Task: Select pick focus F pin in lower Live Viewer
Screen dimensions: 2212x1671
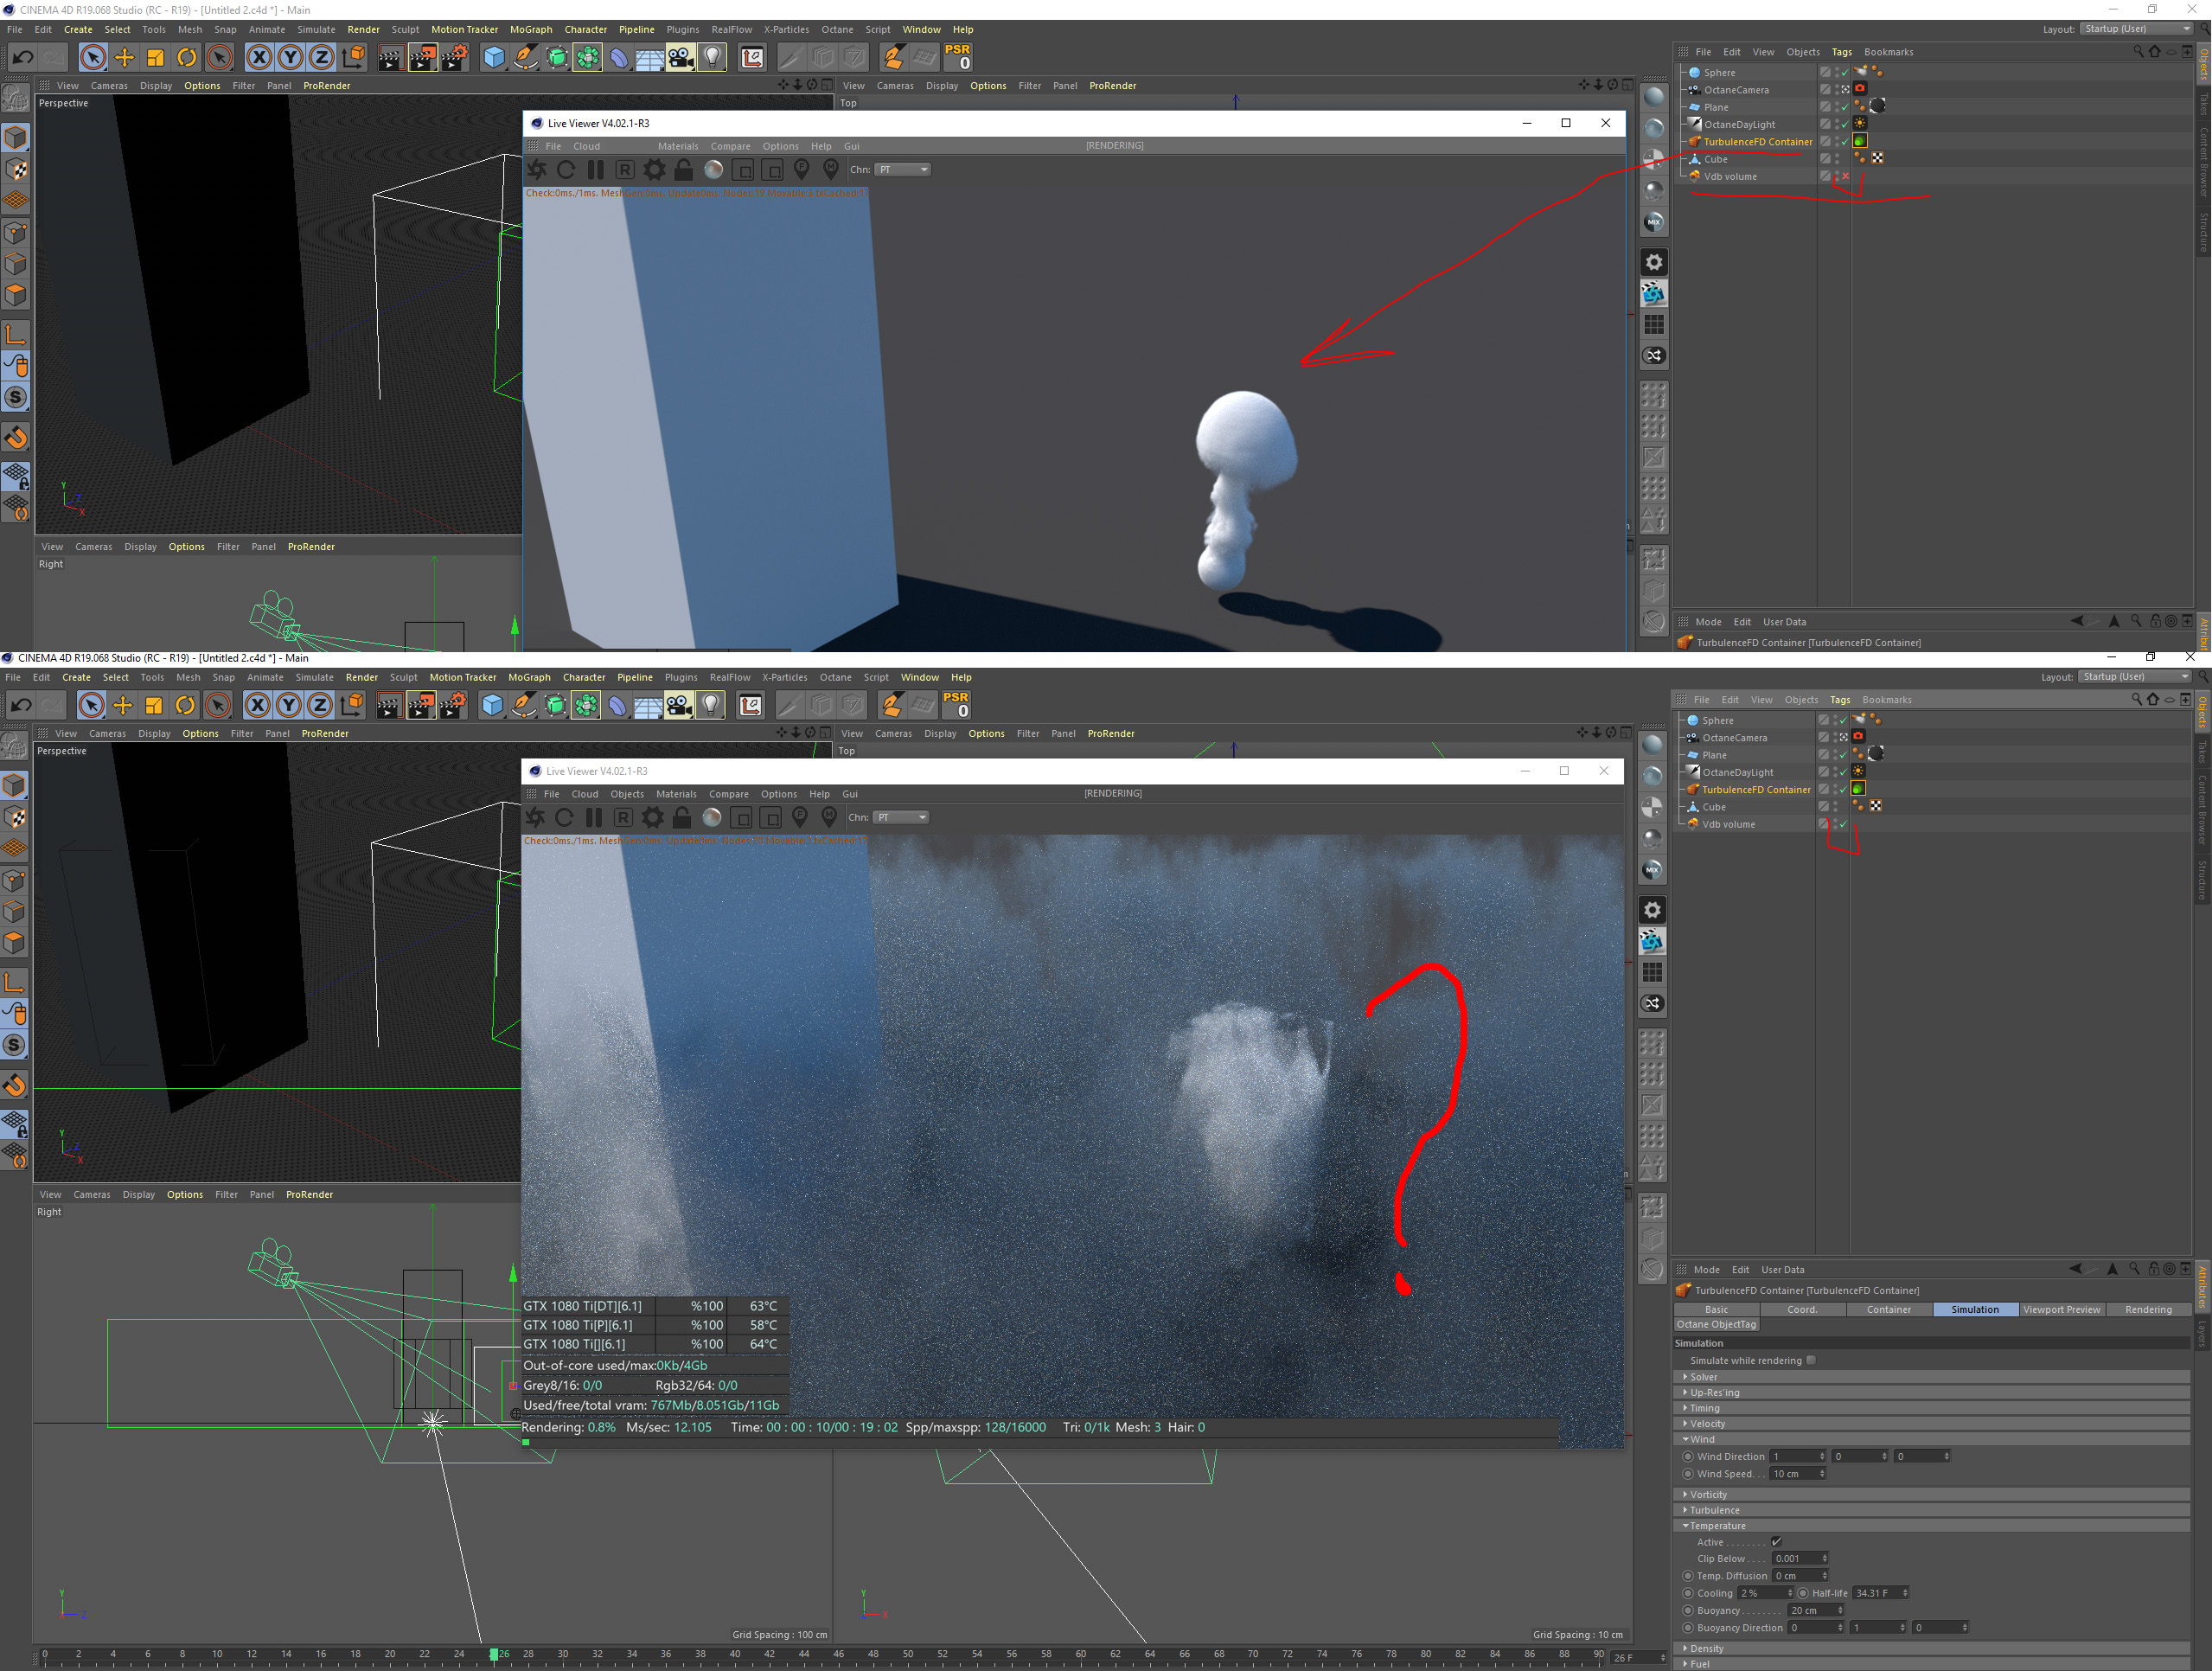Action: pos(800,817)
